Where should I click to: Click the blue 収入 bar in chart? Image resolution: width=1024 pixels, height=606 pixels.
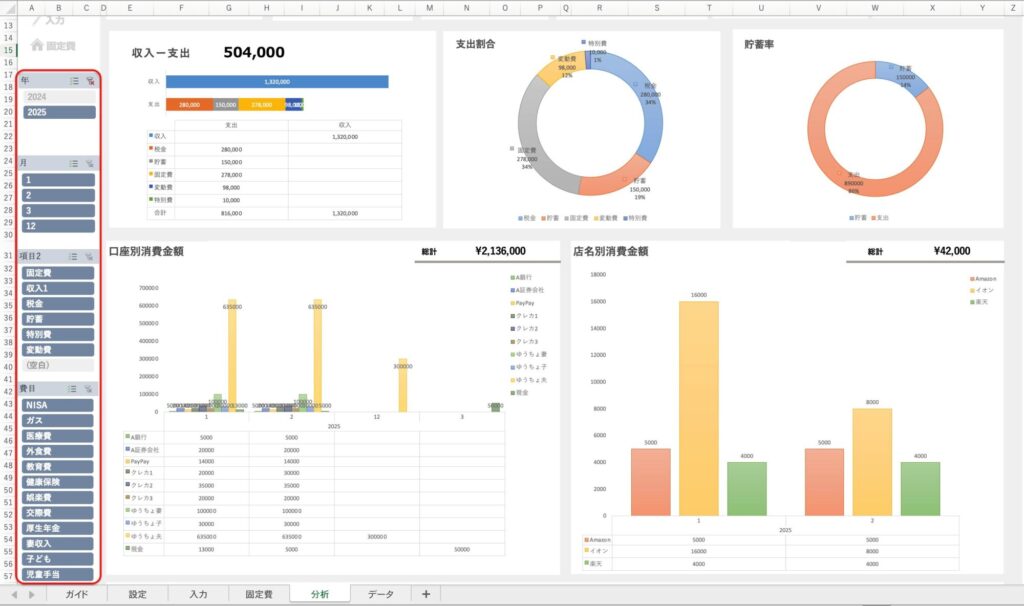pos(277,82)
